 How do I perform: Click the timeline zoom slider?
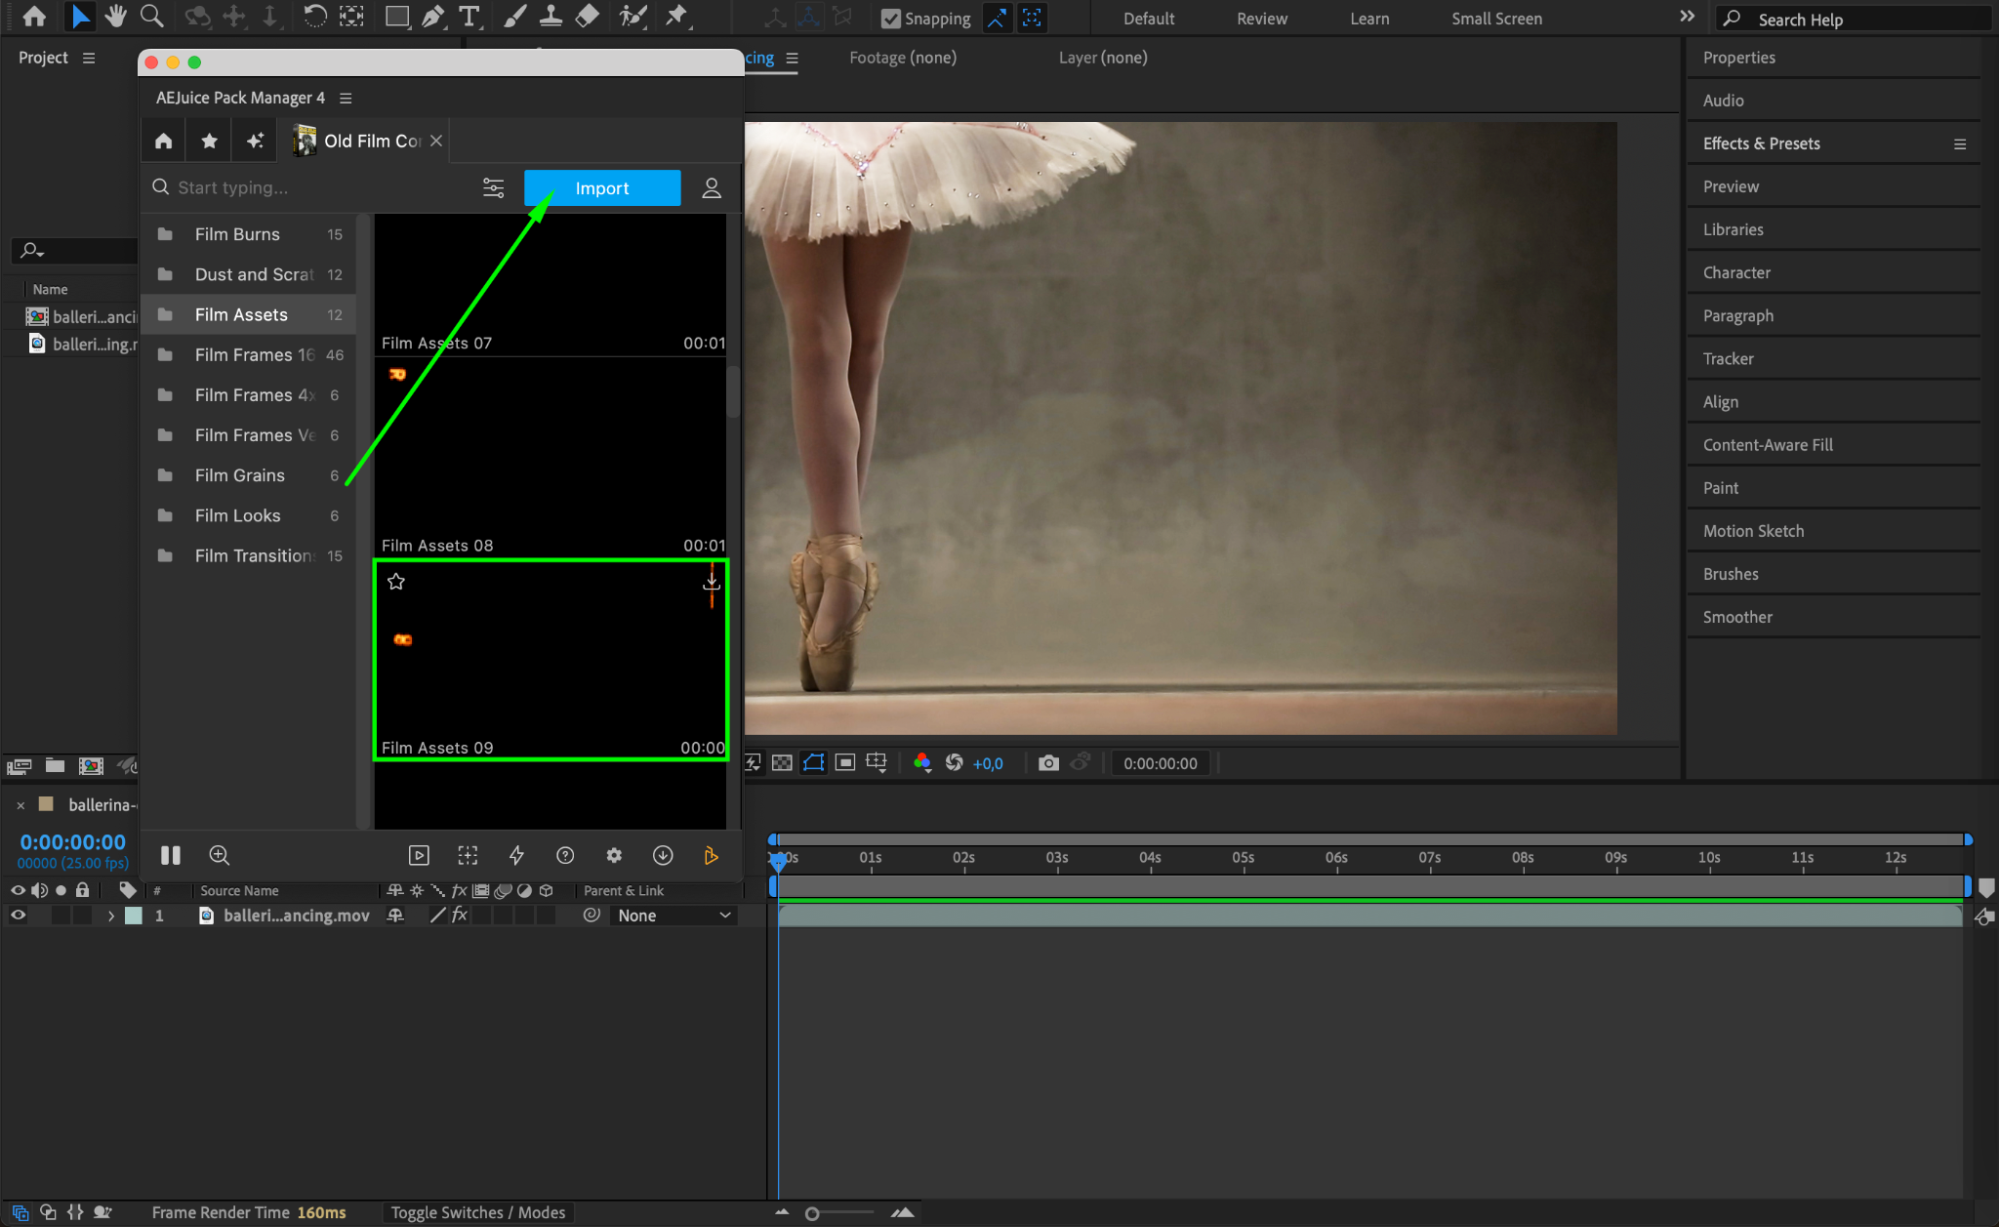click(812, 1213)
